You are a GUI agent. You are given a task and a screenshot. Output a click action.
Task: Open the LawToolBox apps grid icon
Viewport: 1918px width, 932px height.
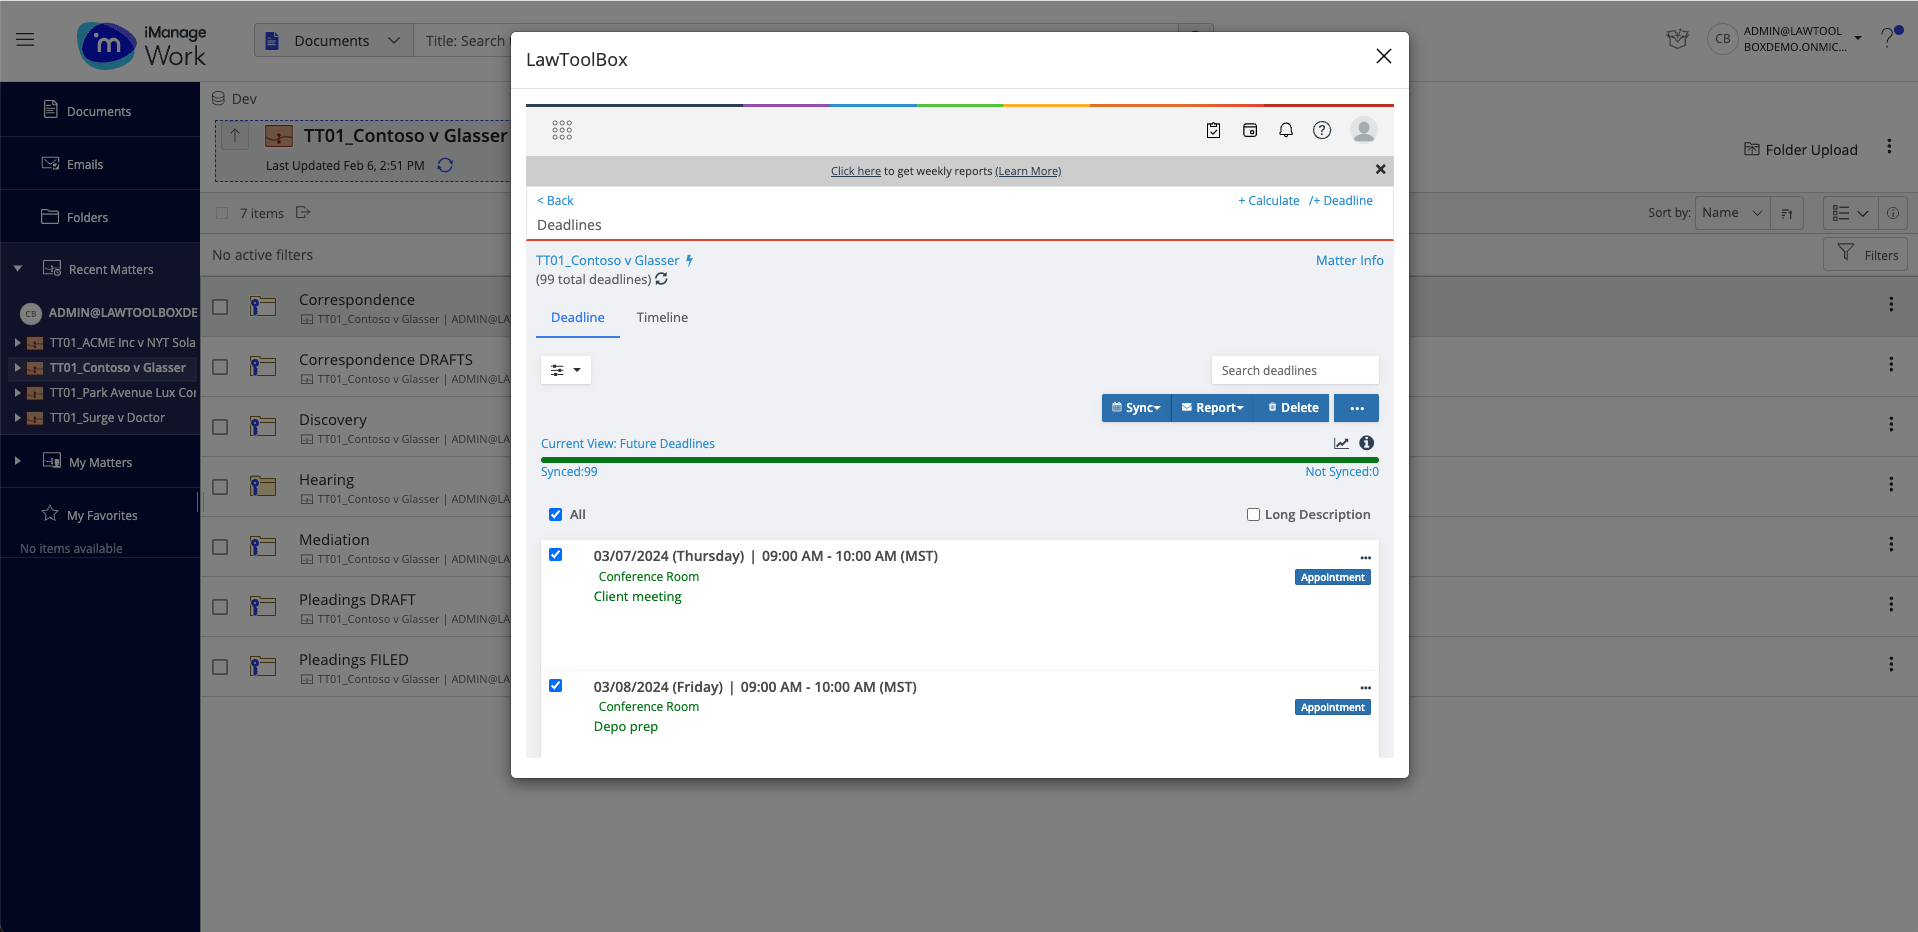click(x=562, y=130)
